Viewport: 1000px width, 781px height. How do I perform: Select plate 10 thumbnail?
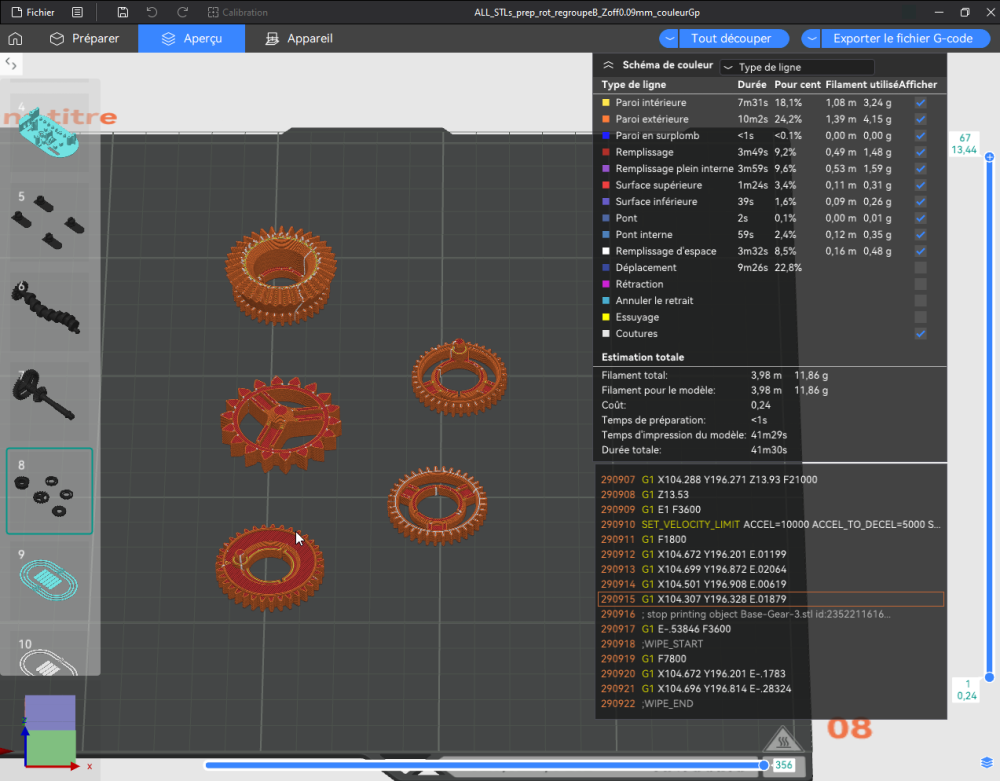pos(50,653)
